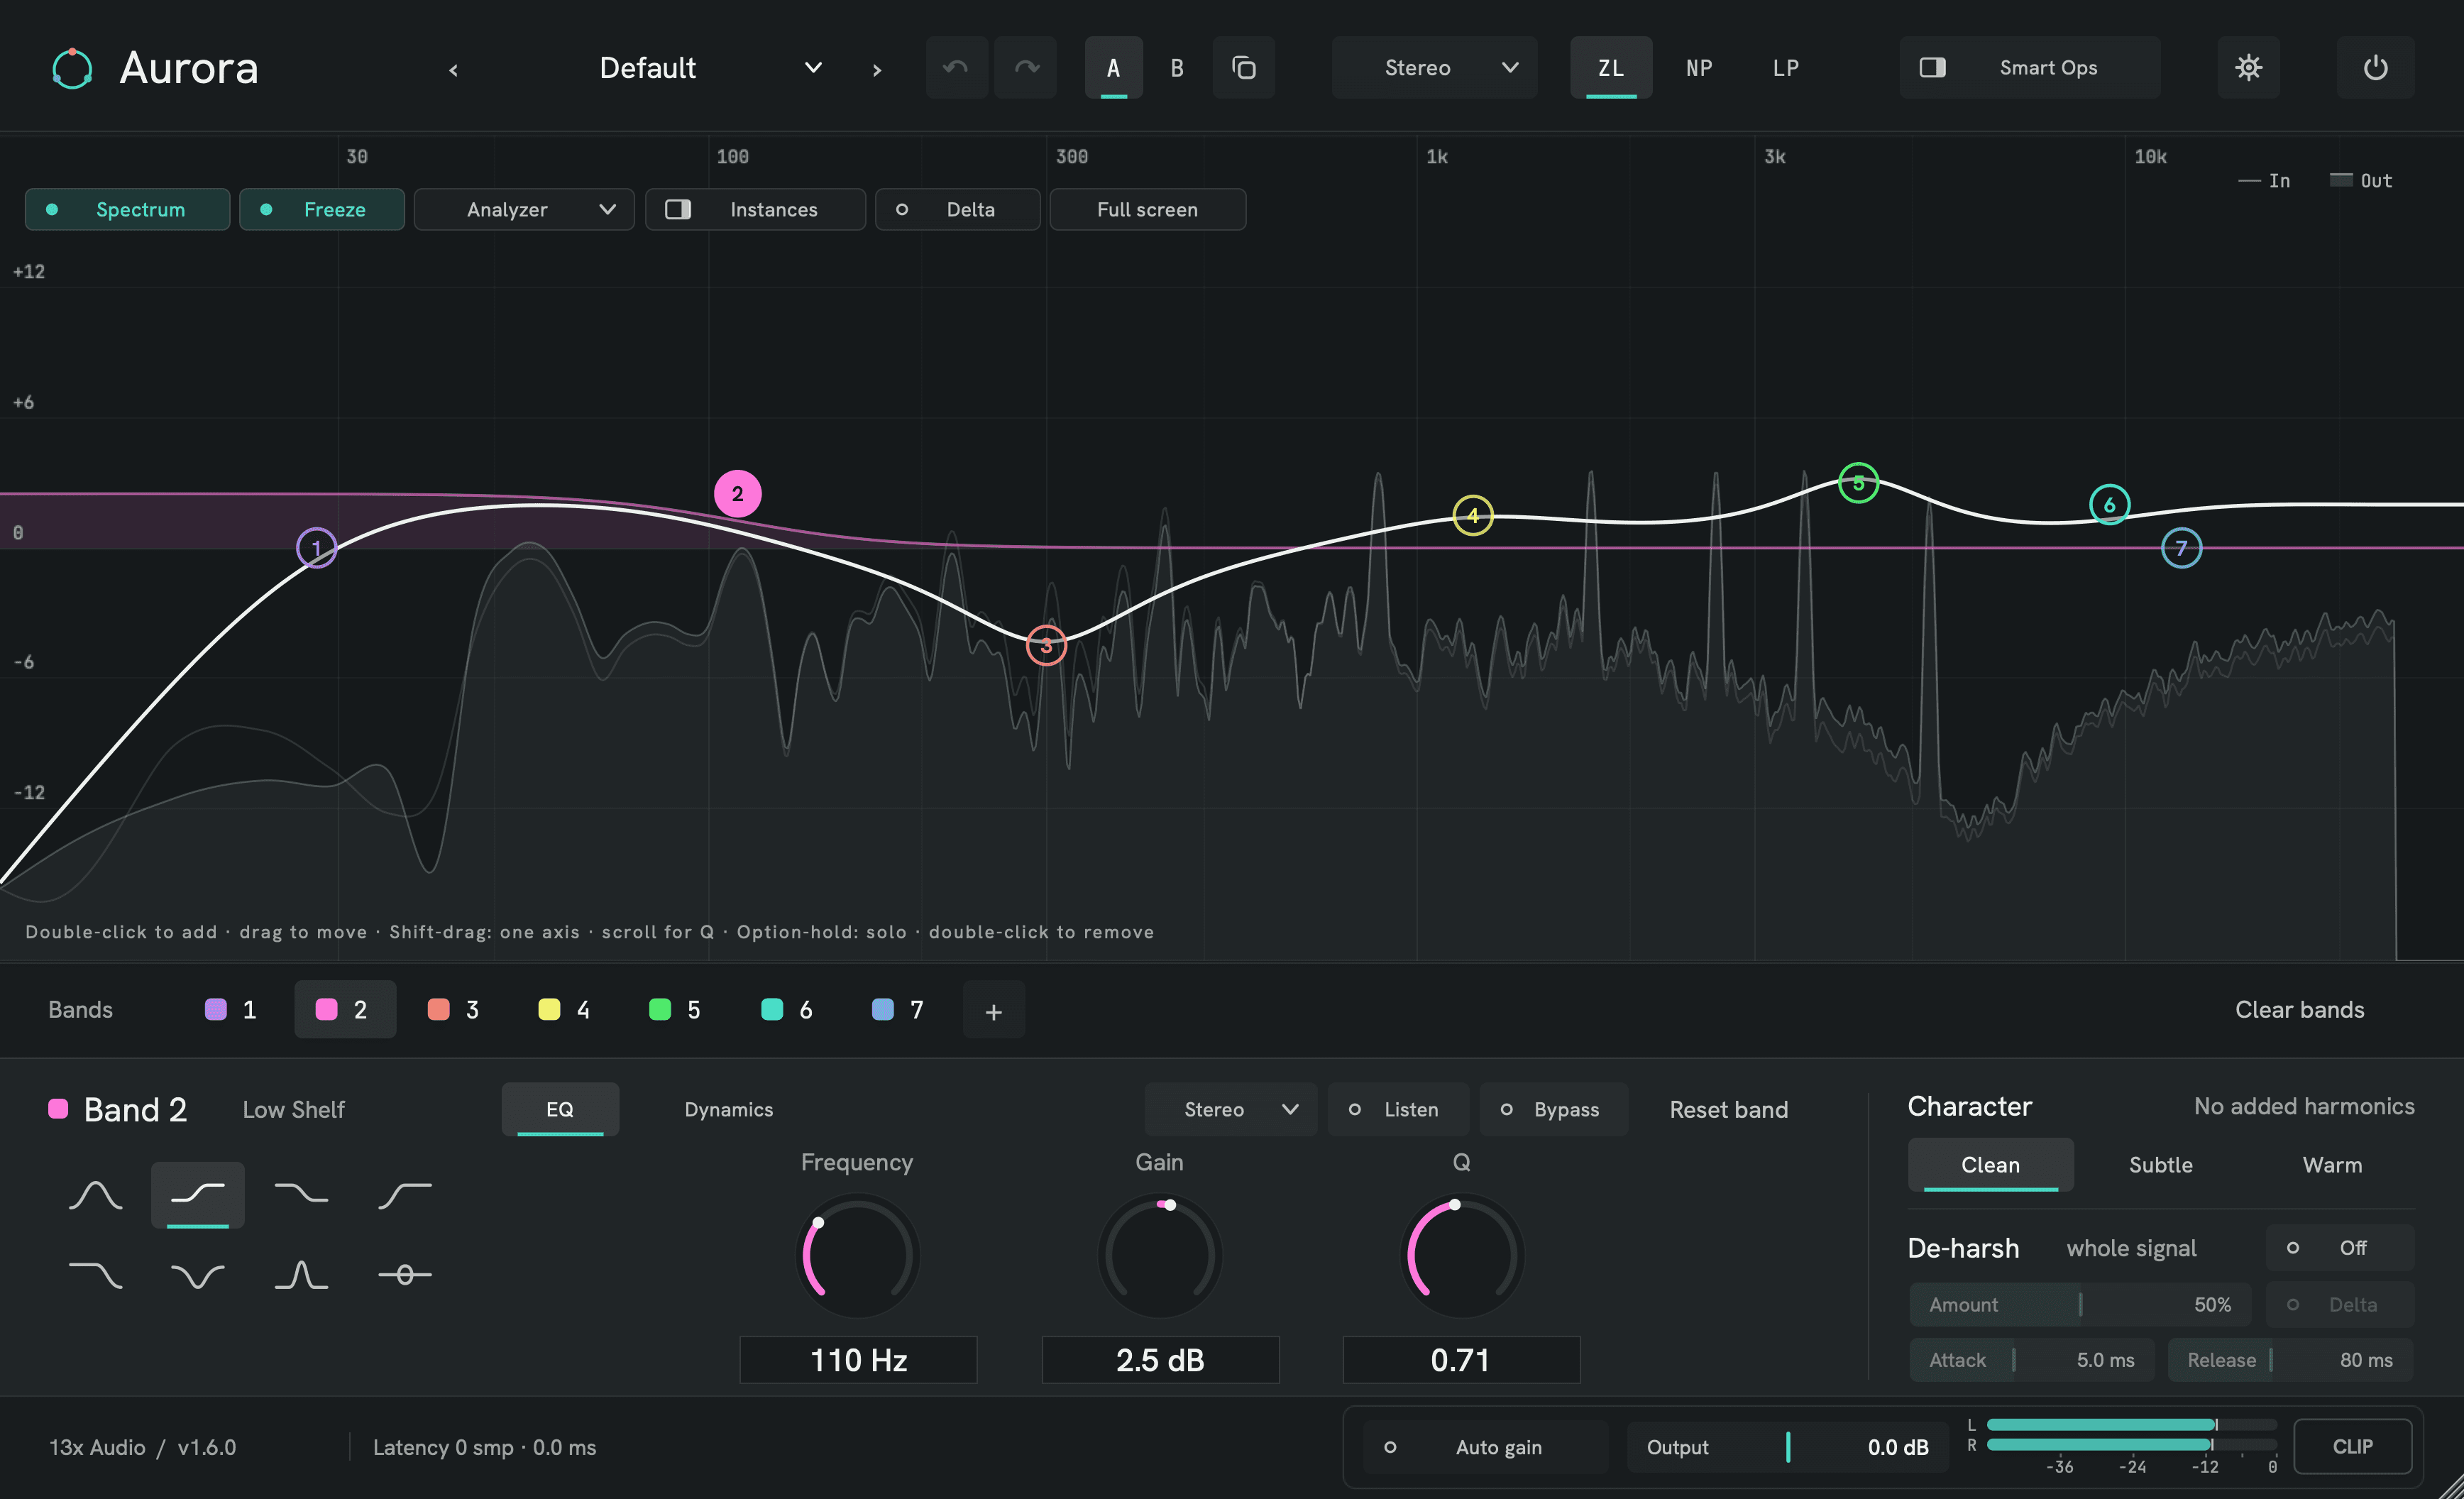
Task: Choose the high shelf filter shape icon
Action: click(301, 1195)
